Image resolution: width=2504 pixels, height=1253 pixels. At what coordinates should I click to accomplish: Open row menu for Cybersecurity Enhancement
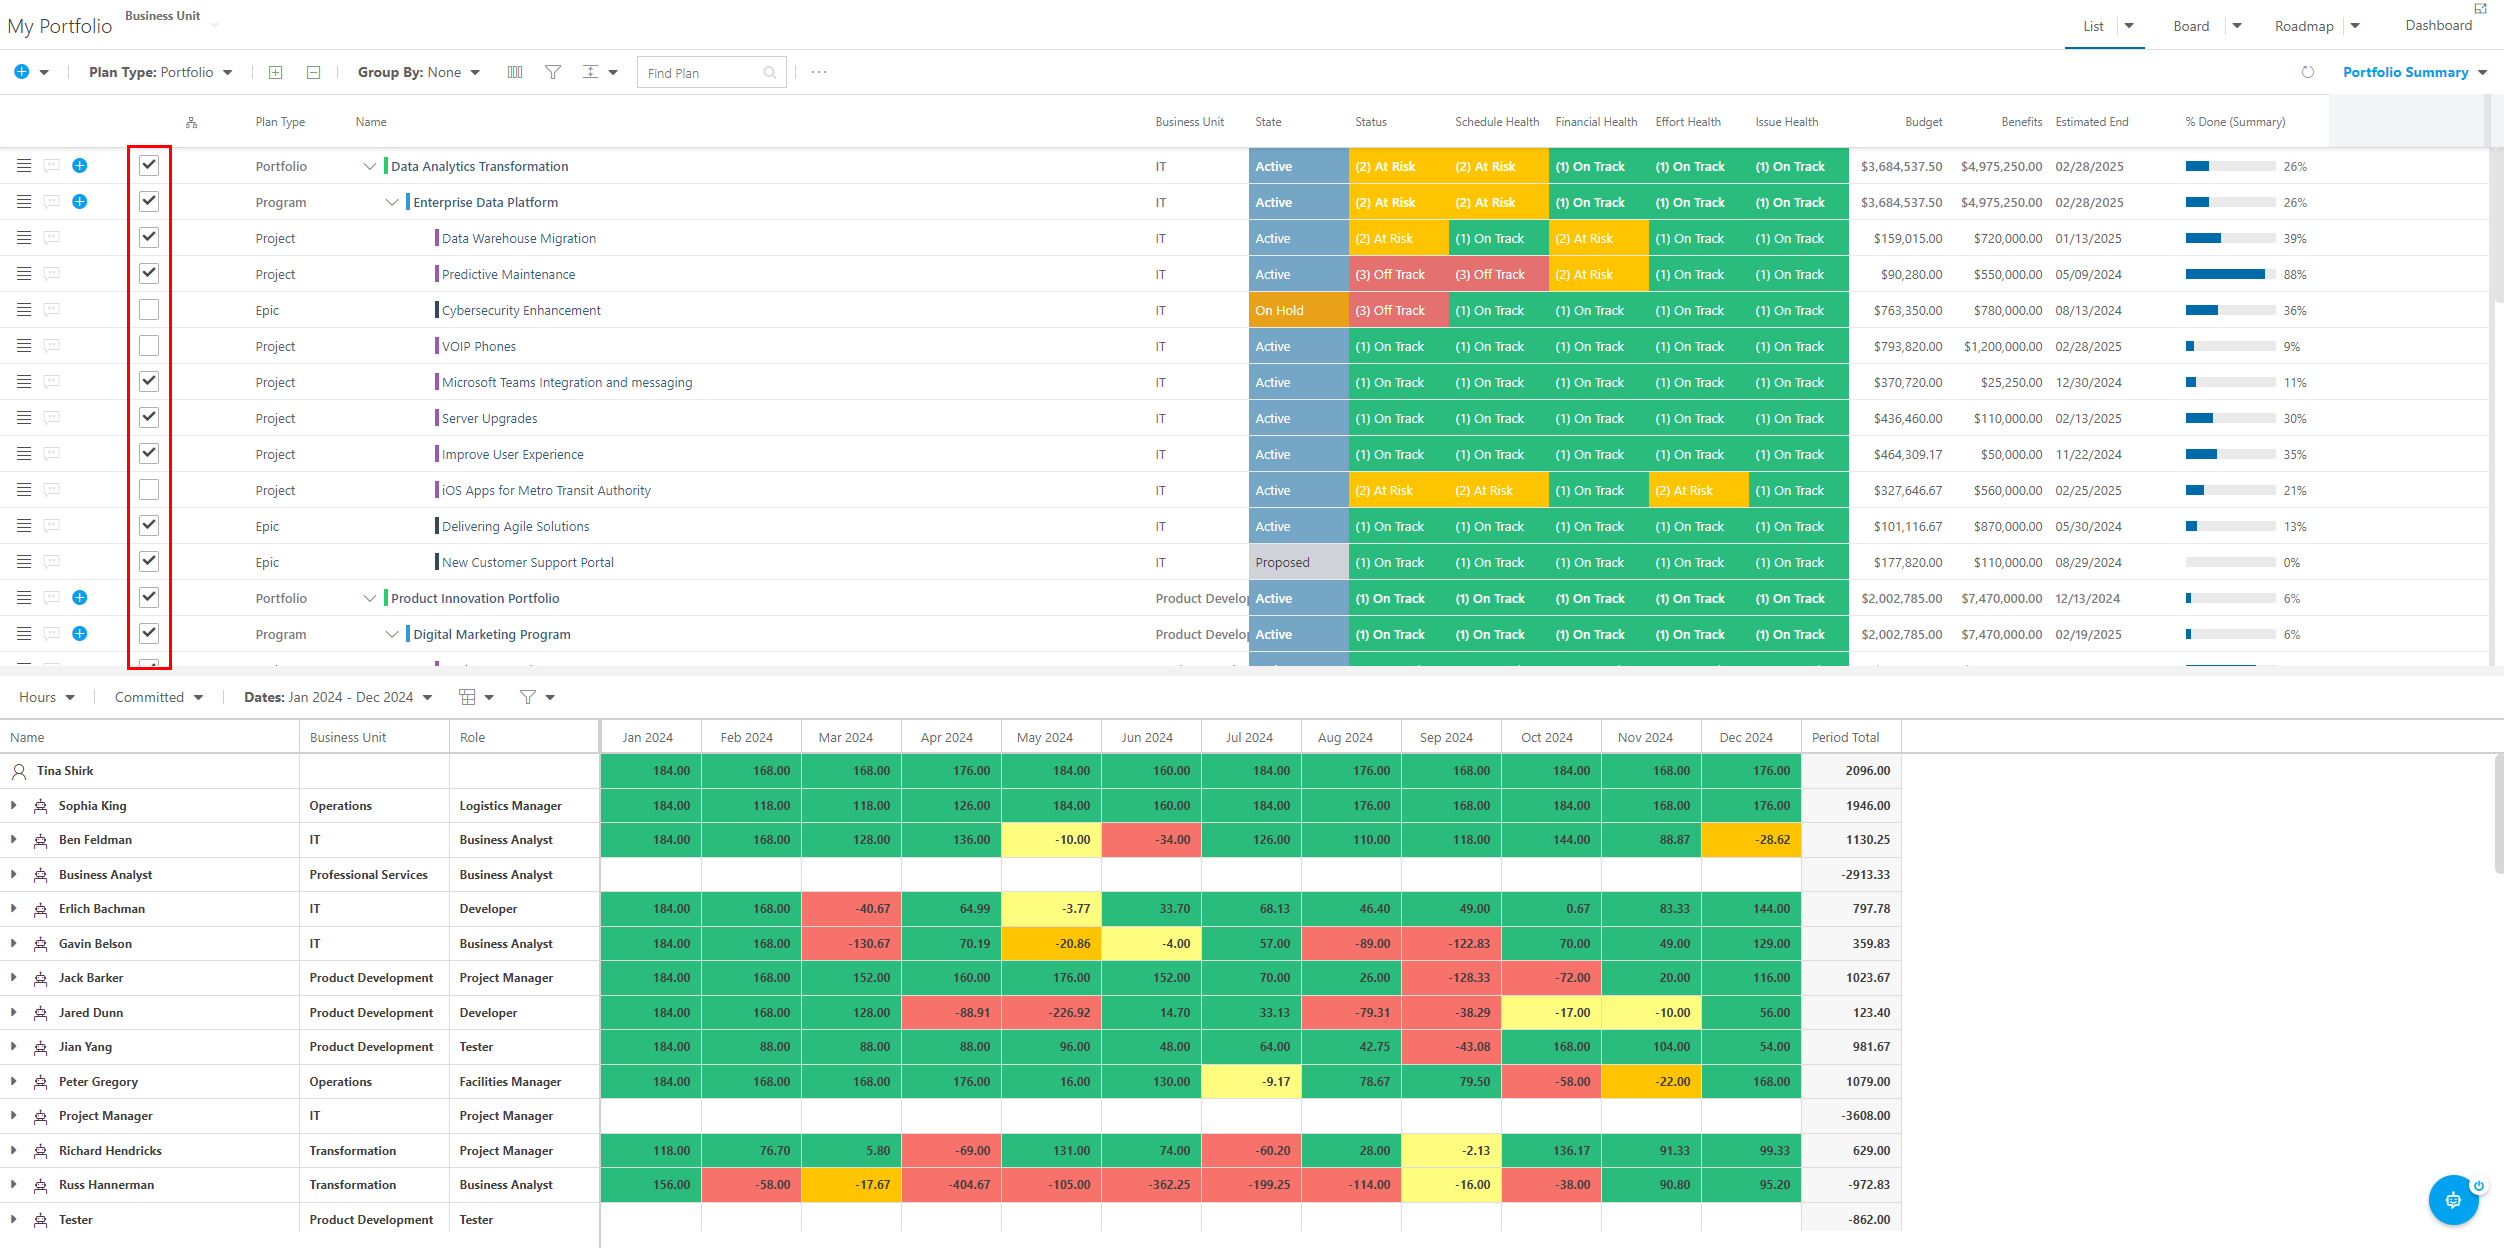pos(24,310)
